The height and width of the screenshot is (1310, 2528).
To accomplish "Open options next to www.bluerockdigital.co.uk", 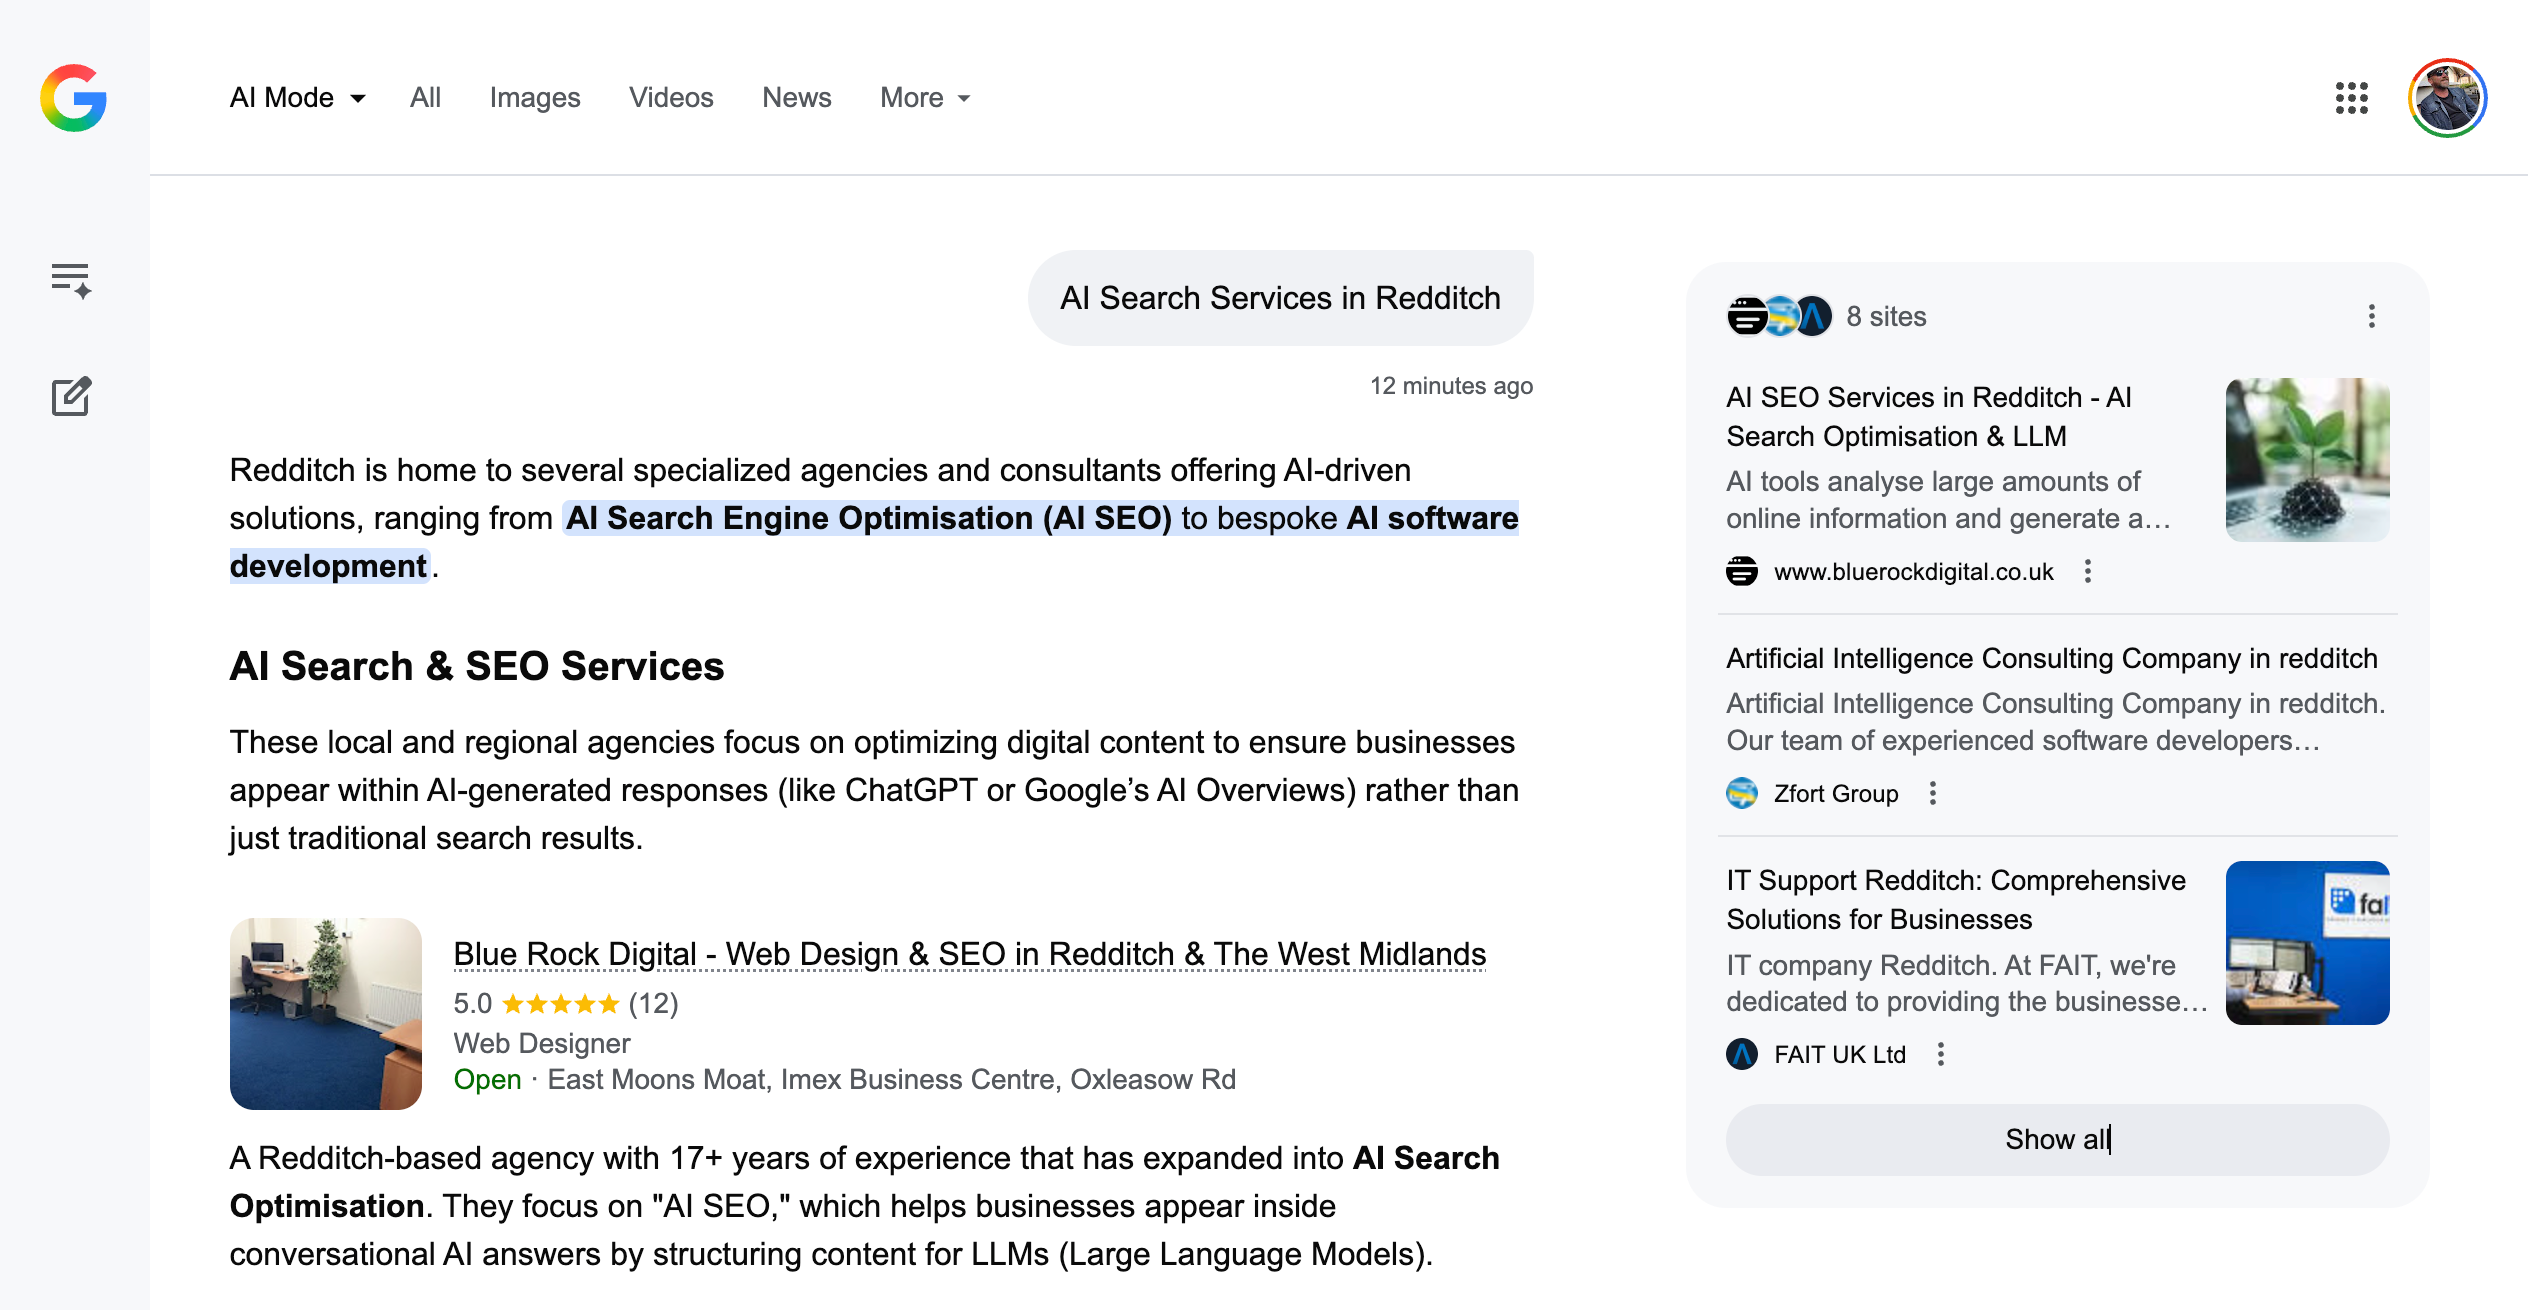I will pos(2087,571).
